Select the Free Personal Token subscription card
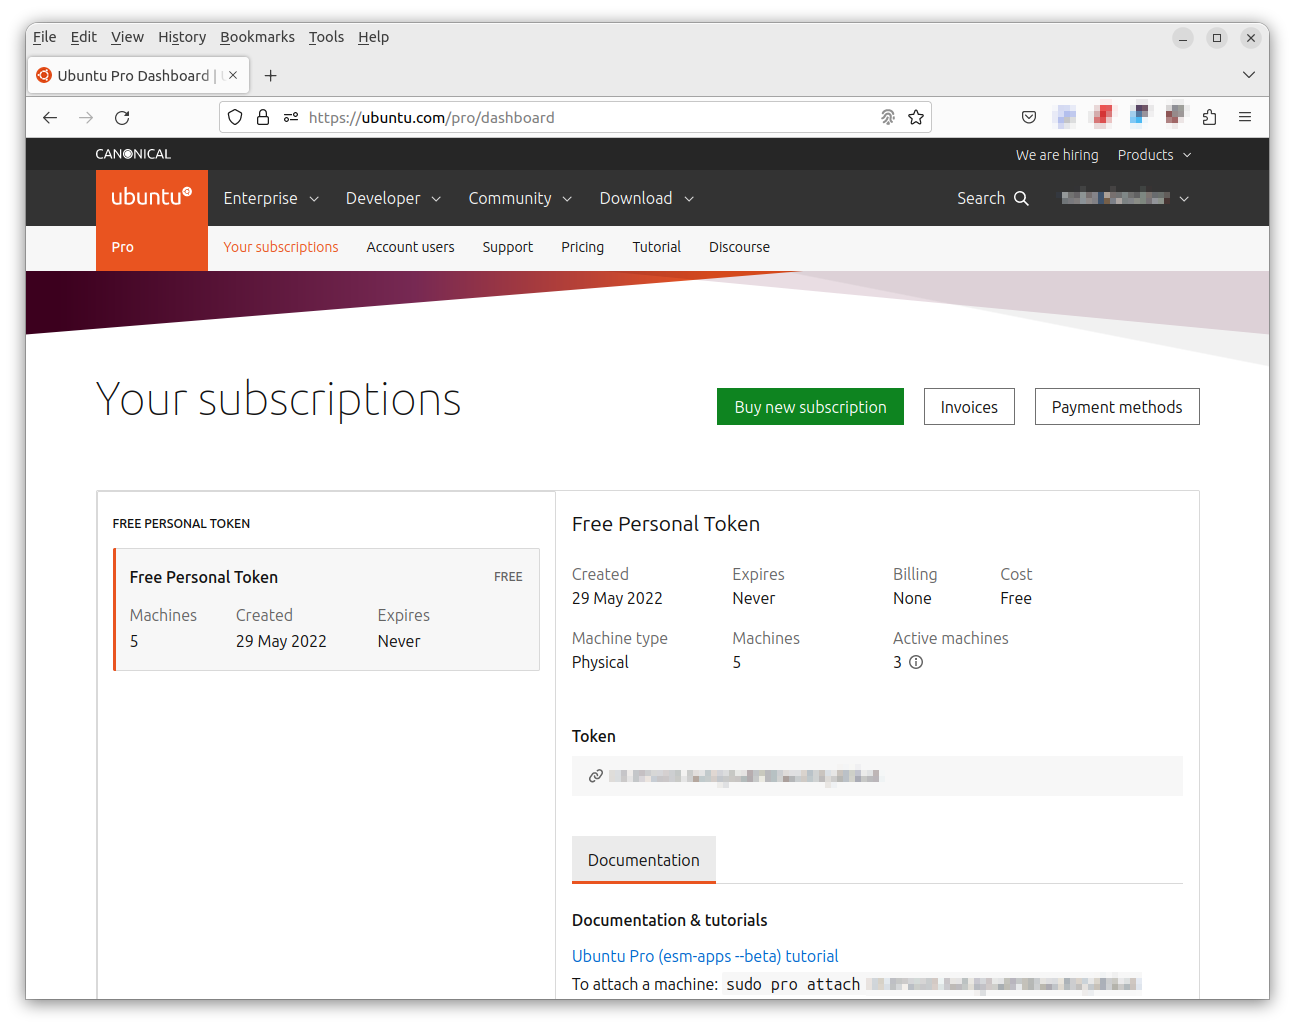The width and height of the screenshot is (1295, 1028). click(x=326, y=609)
